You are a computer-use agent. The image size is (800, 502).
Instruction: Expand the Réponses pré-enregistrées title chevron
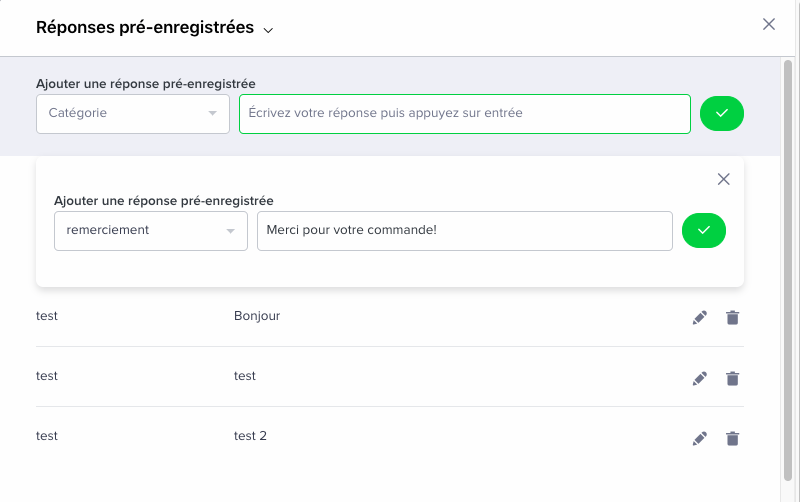pos(268,30)
